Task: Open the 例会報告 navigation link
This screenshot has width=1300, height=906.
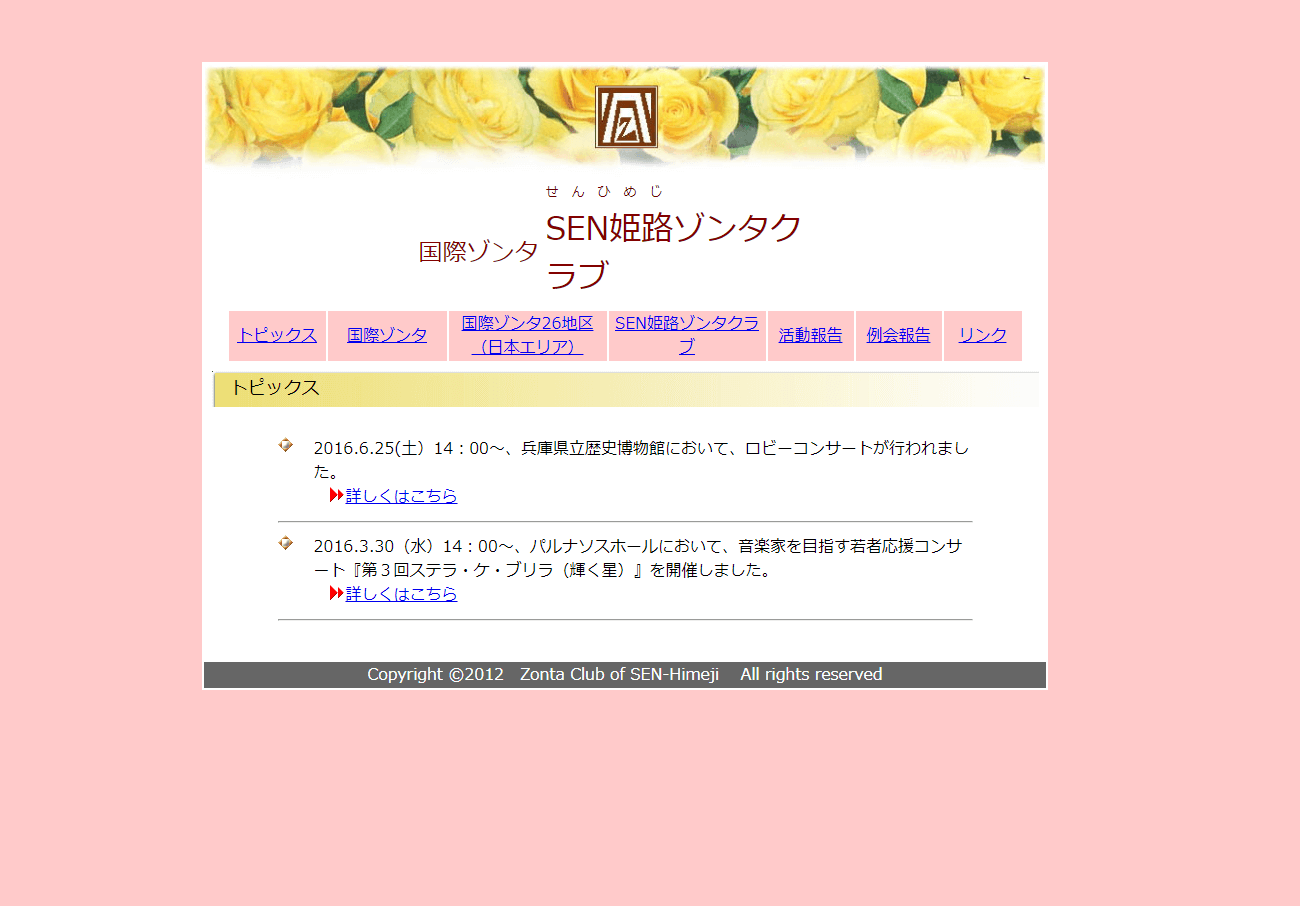Action: click(899, 335)
